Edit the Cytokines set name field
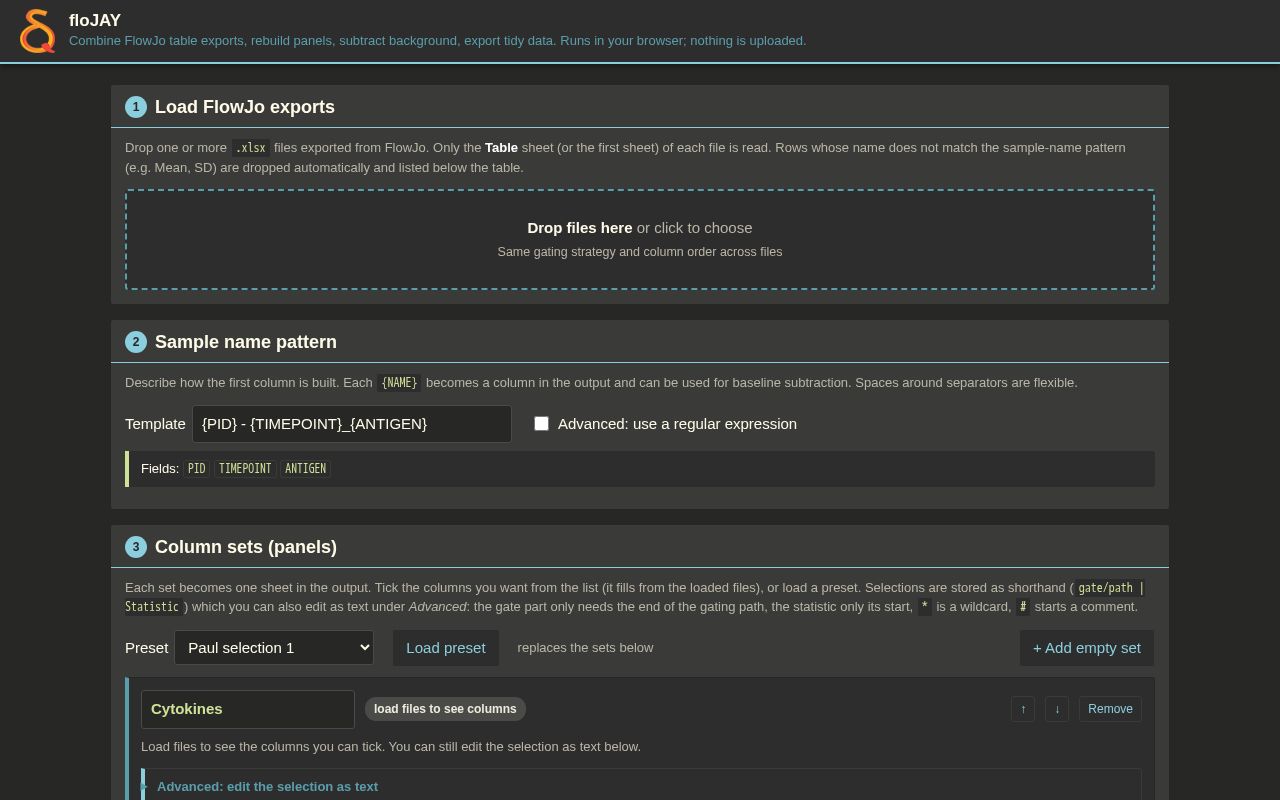The image size is (1280, 800). [x=248, y=709]
